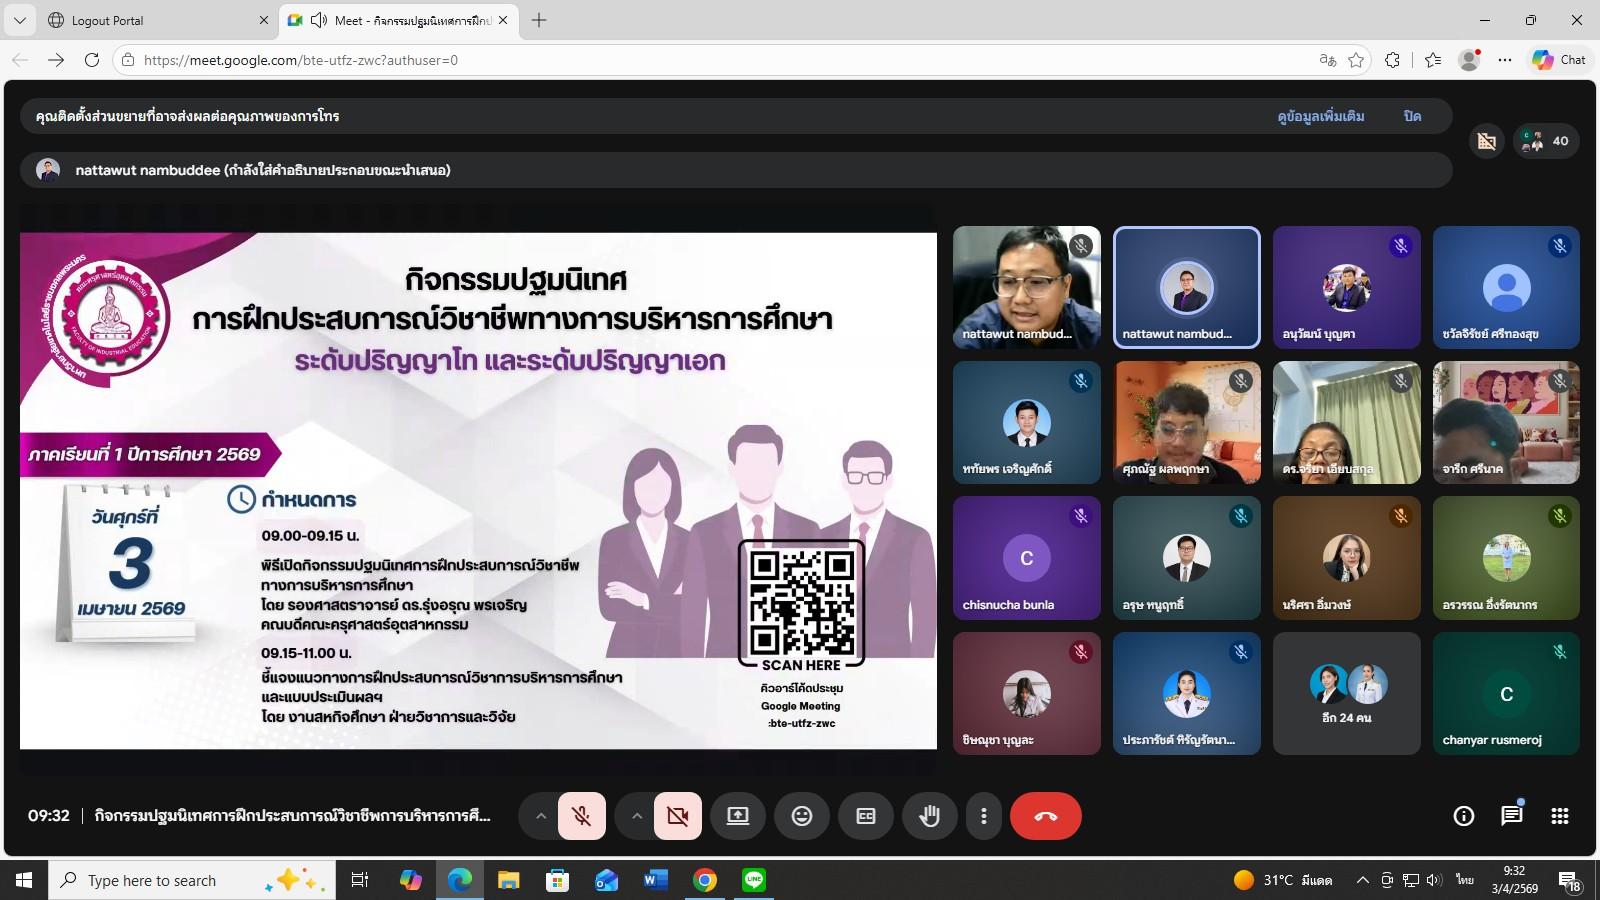
Task: Open the activities grid icon
Action: [x=1559, y=816]
